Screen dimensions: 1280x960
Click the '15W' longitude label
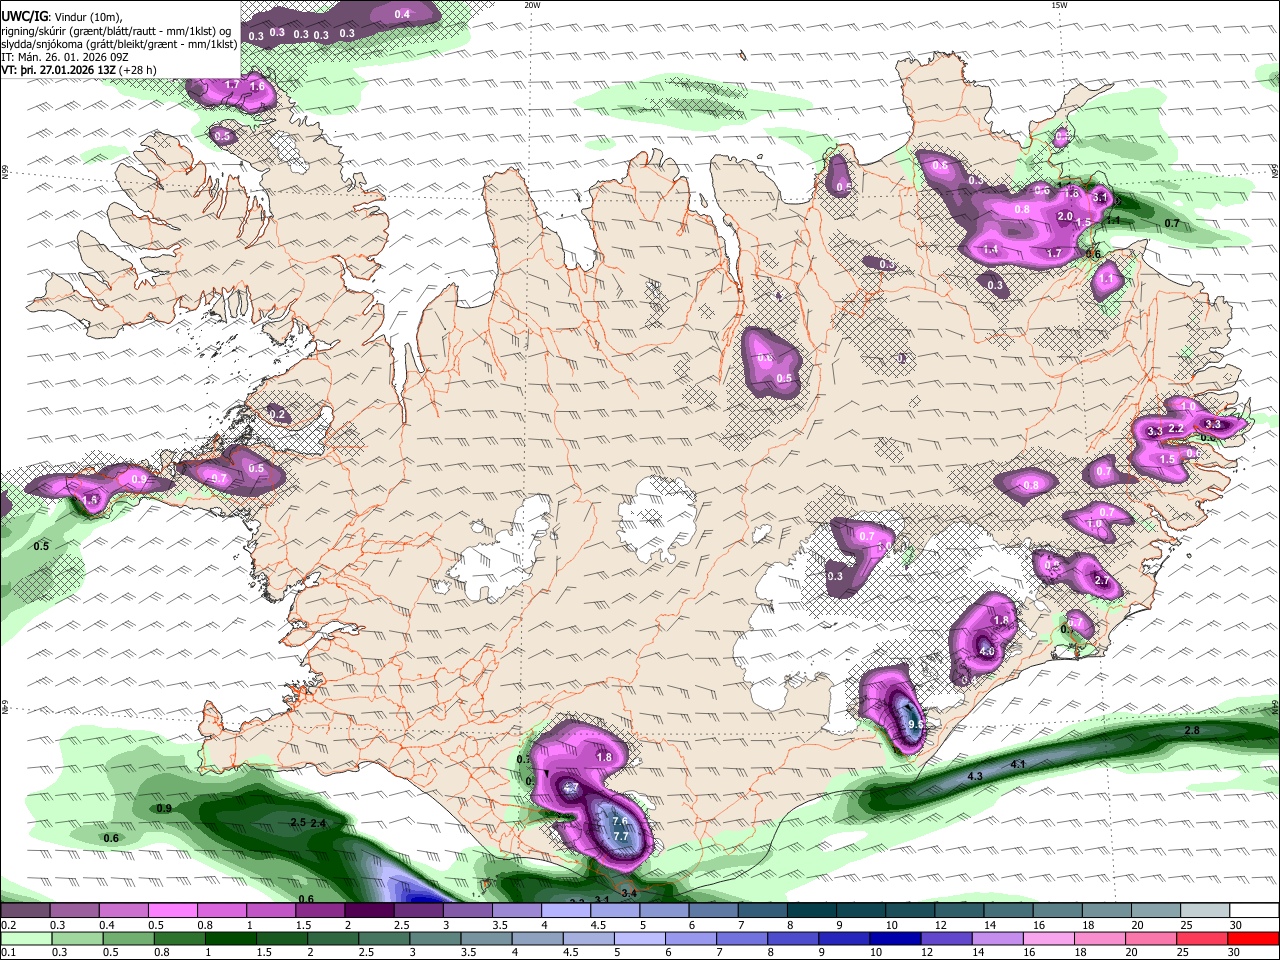(1058, 5)
